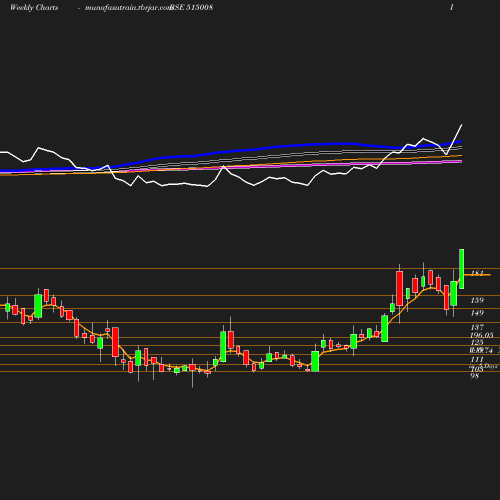Click the 137 price level label
500x500 pixels.
click(x=477, y=327)
